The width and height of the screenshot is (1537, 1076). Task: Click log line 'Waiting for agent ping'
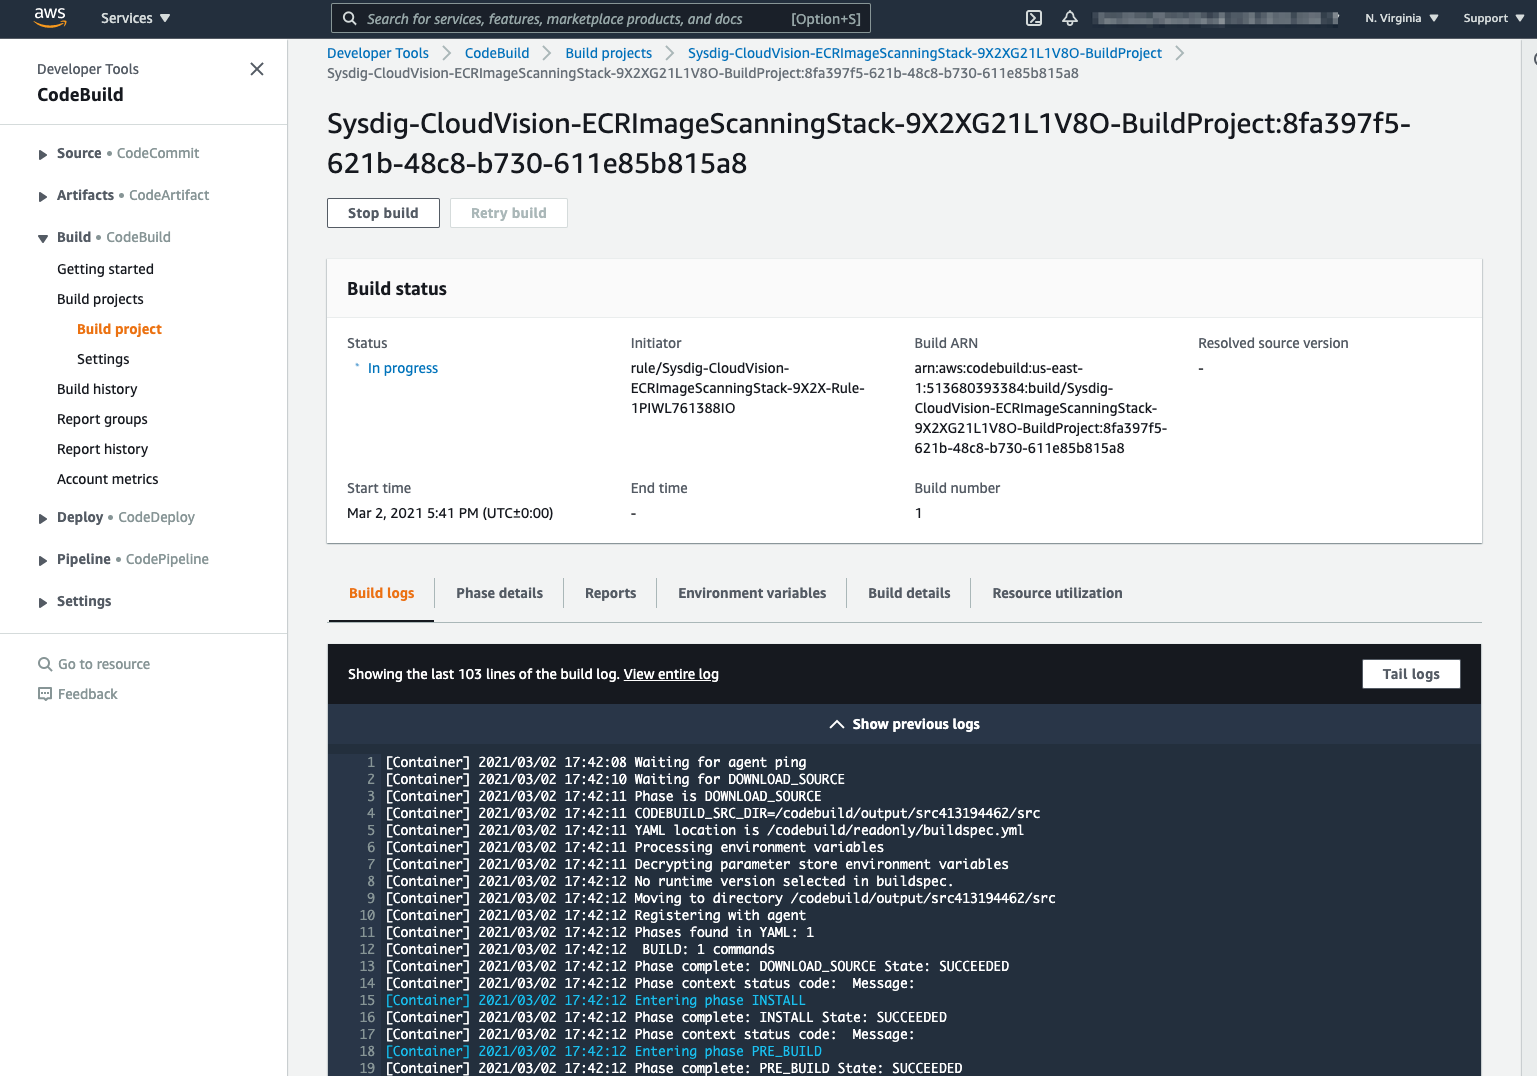click(596, 762)
